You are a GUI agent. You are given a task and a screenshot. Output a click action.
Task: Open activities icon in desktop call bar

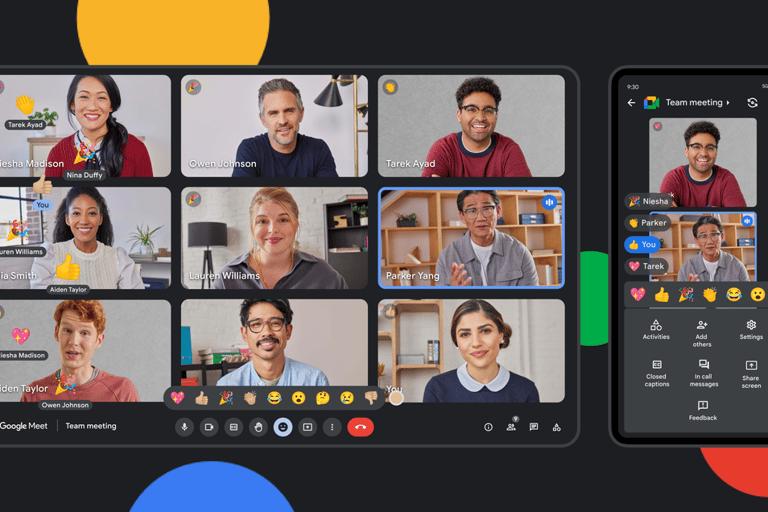click(556, 427)
